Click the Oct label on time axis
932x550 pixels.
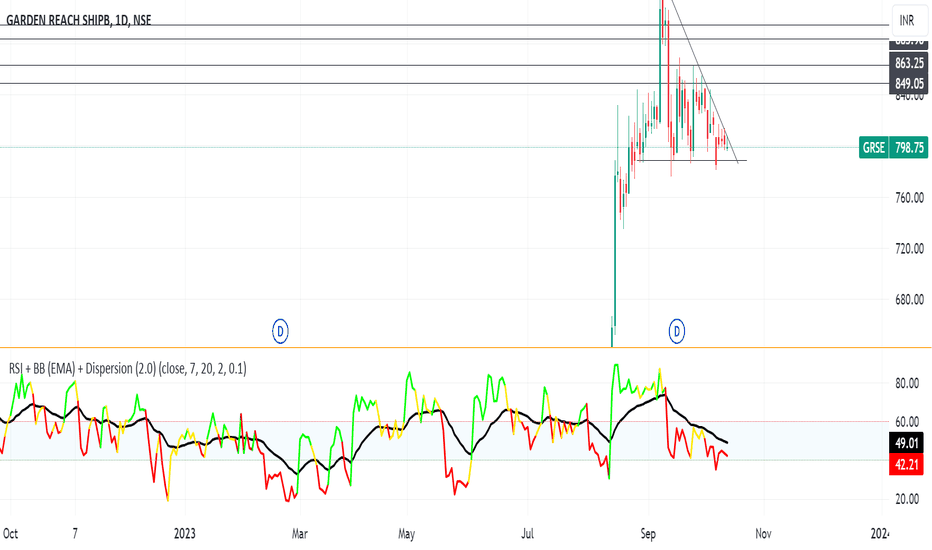click(10, 533)
